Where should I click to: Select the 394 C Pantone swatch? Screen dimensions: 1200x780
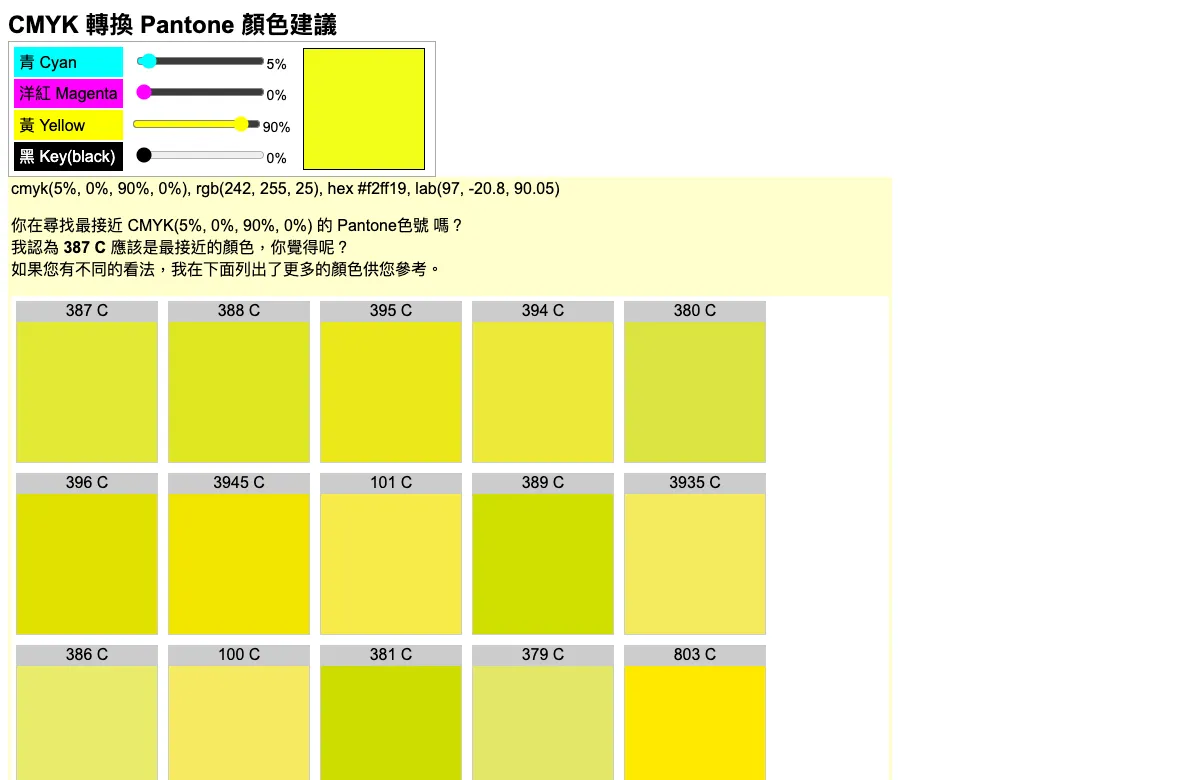pyautogui.click(x=543, y=382)
